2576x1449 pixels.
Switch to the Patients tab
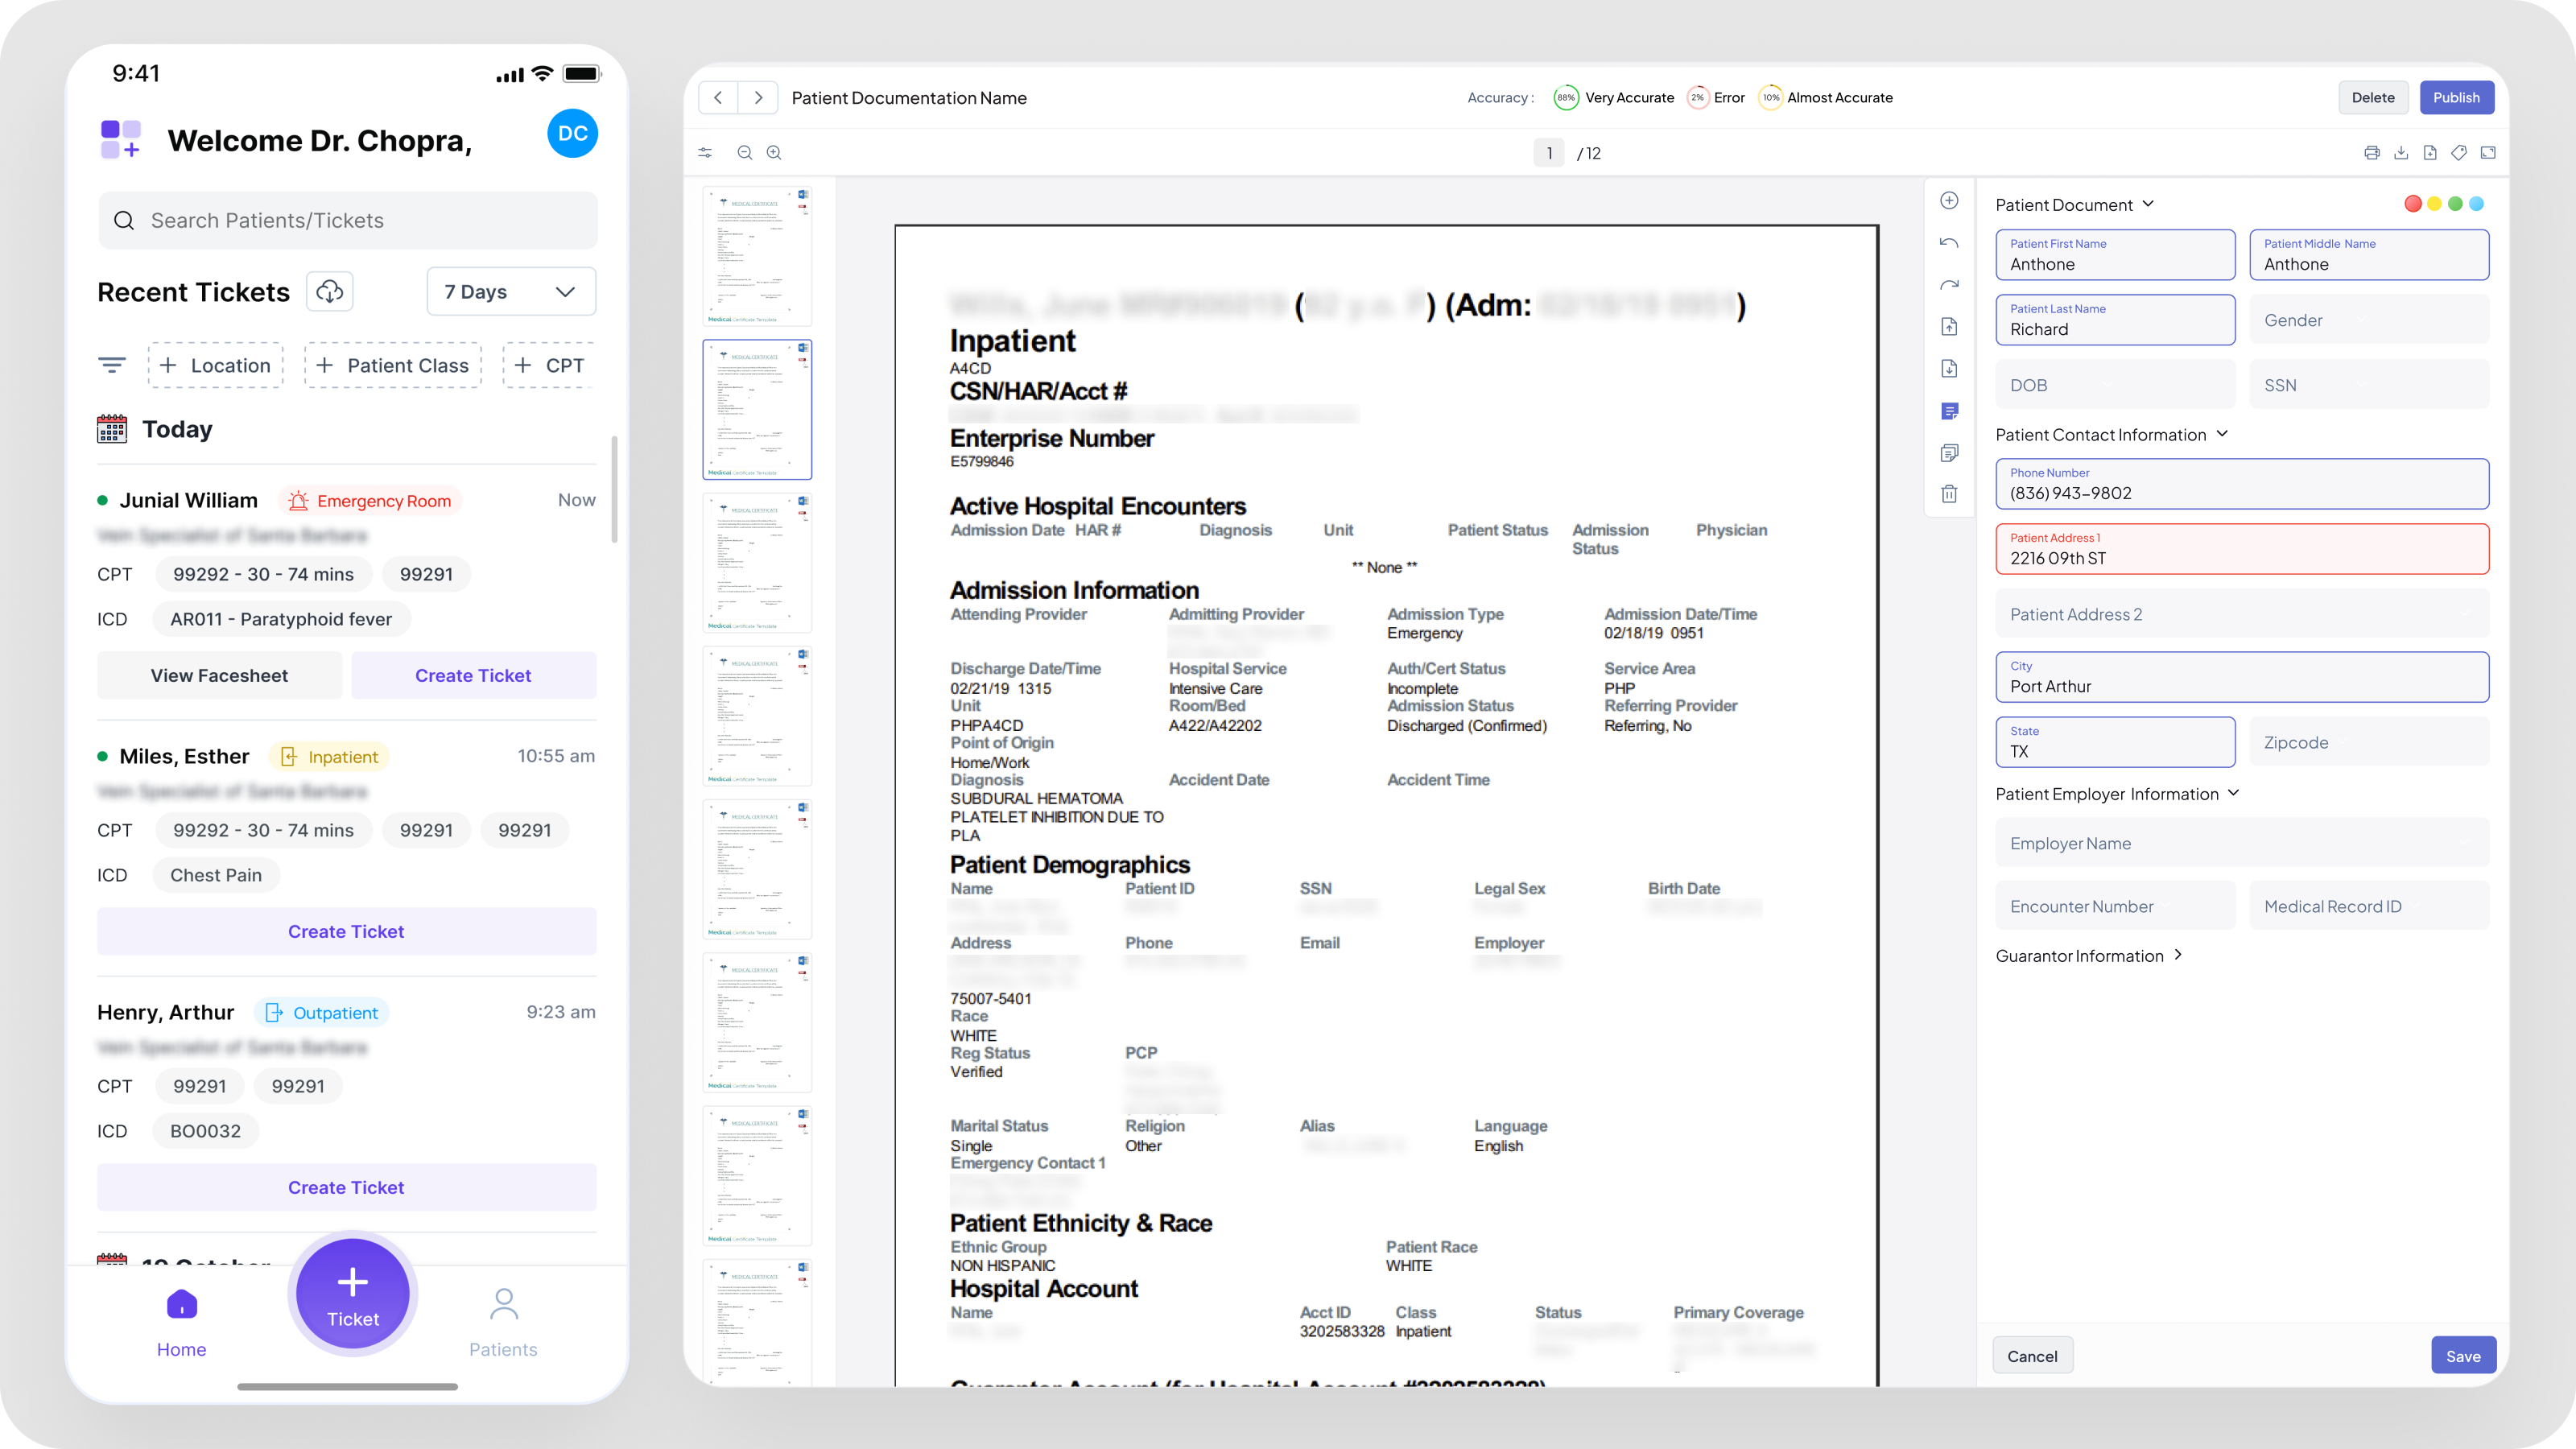pos(503,1321)
